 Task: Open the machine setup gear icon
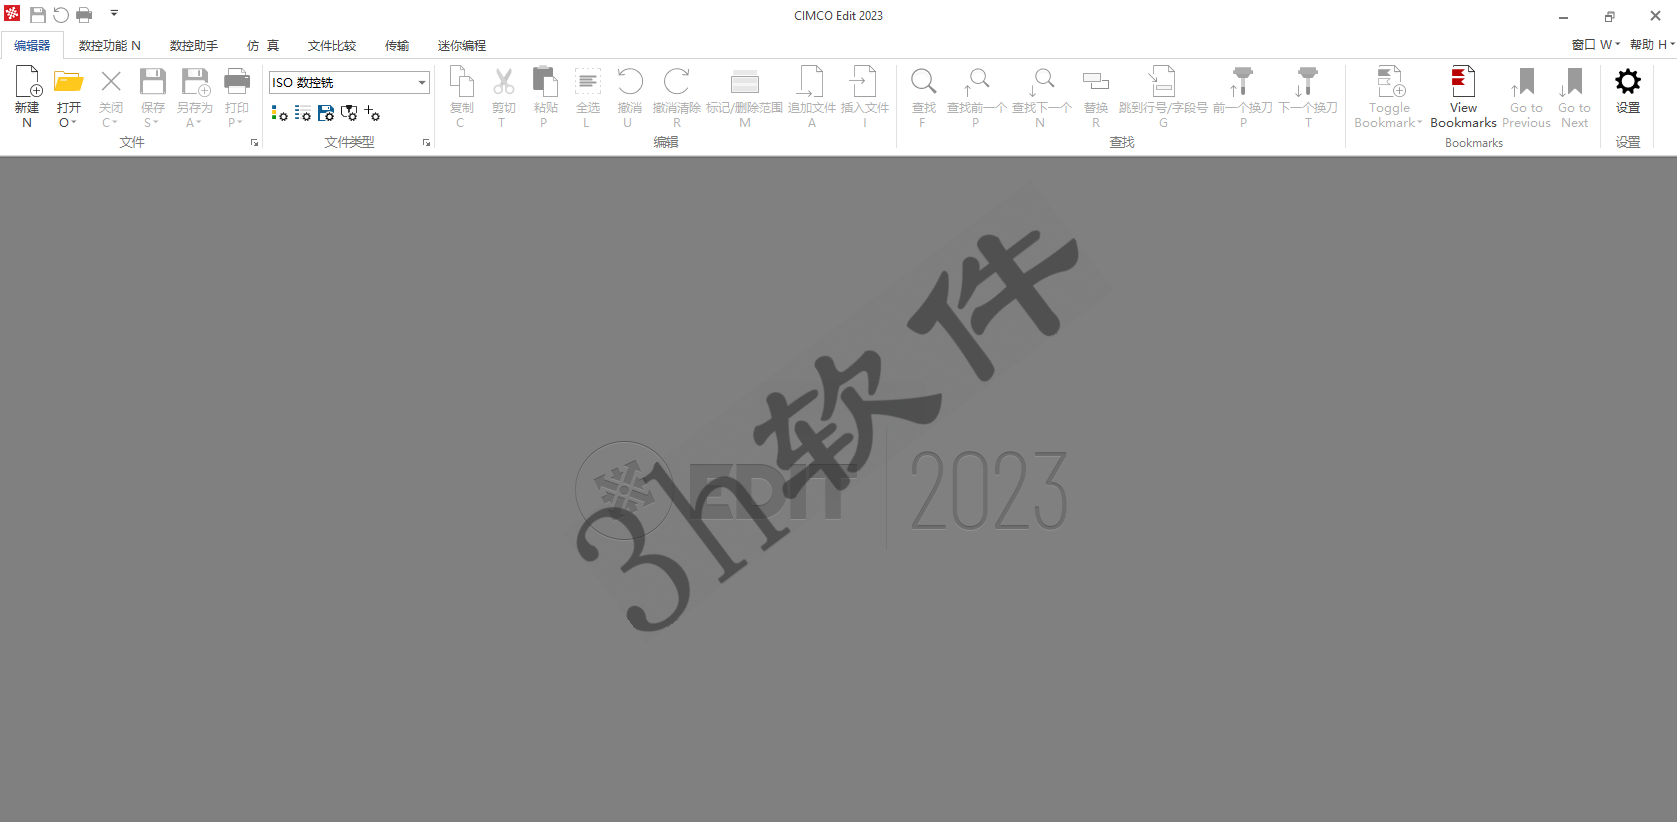pos(349,114)
